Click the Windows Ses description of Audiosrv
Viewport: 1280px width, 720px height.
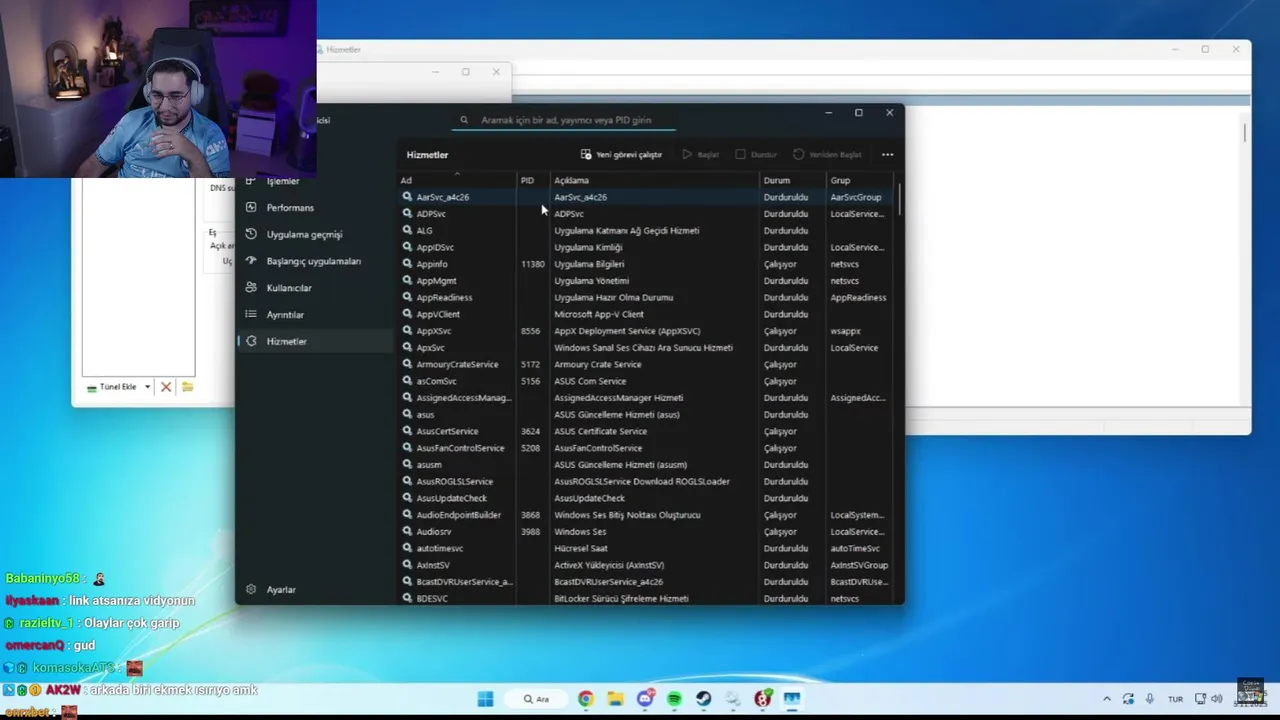tap(580, 532)
